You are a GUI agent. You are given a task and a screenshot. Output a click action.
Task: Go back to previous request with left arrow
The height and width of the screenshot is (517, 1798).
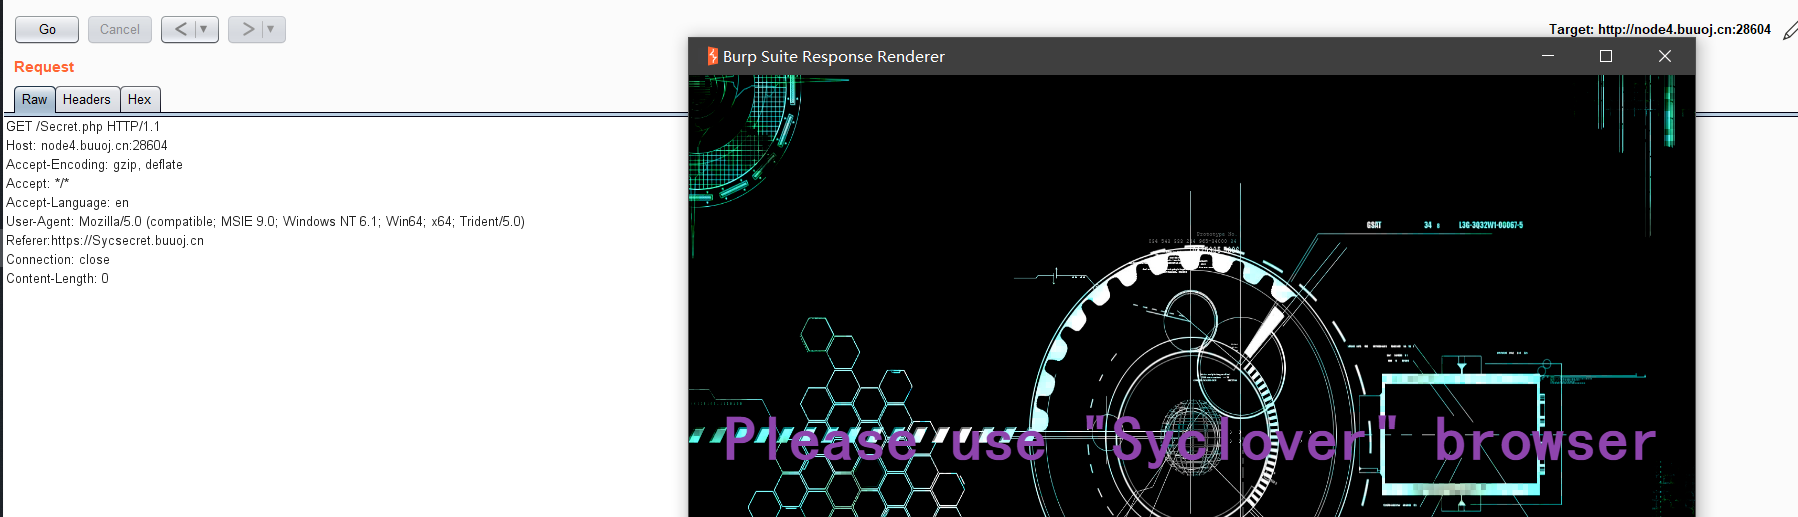coord(180,30)
